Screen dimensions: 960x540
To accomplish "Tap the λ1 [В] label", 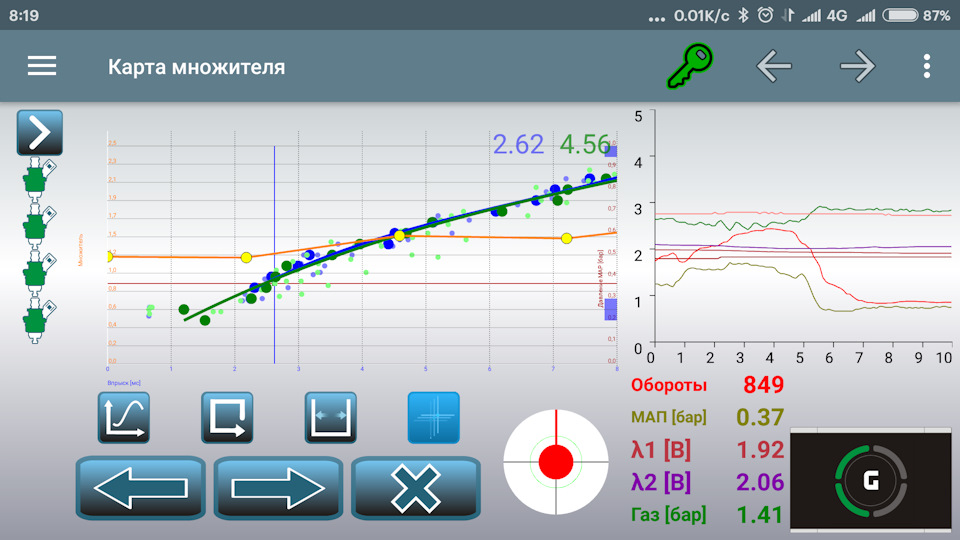I will [661, 450].
